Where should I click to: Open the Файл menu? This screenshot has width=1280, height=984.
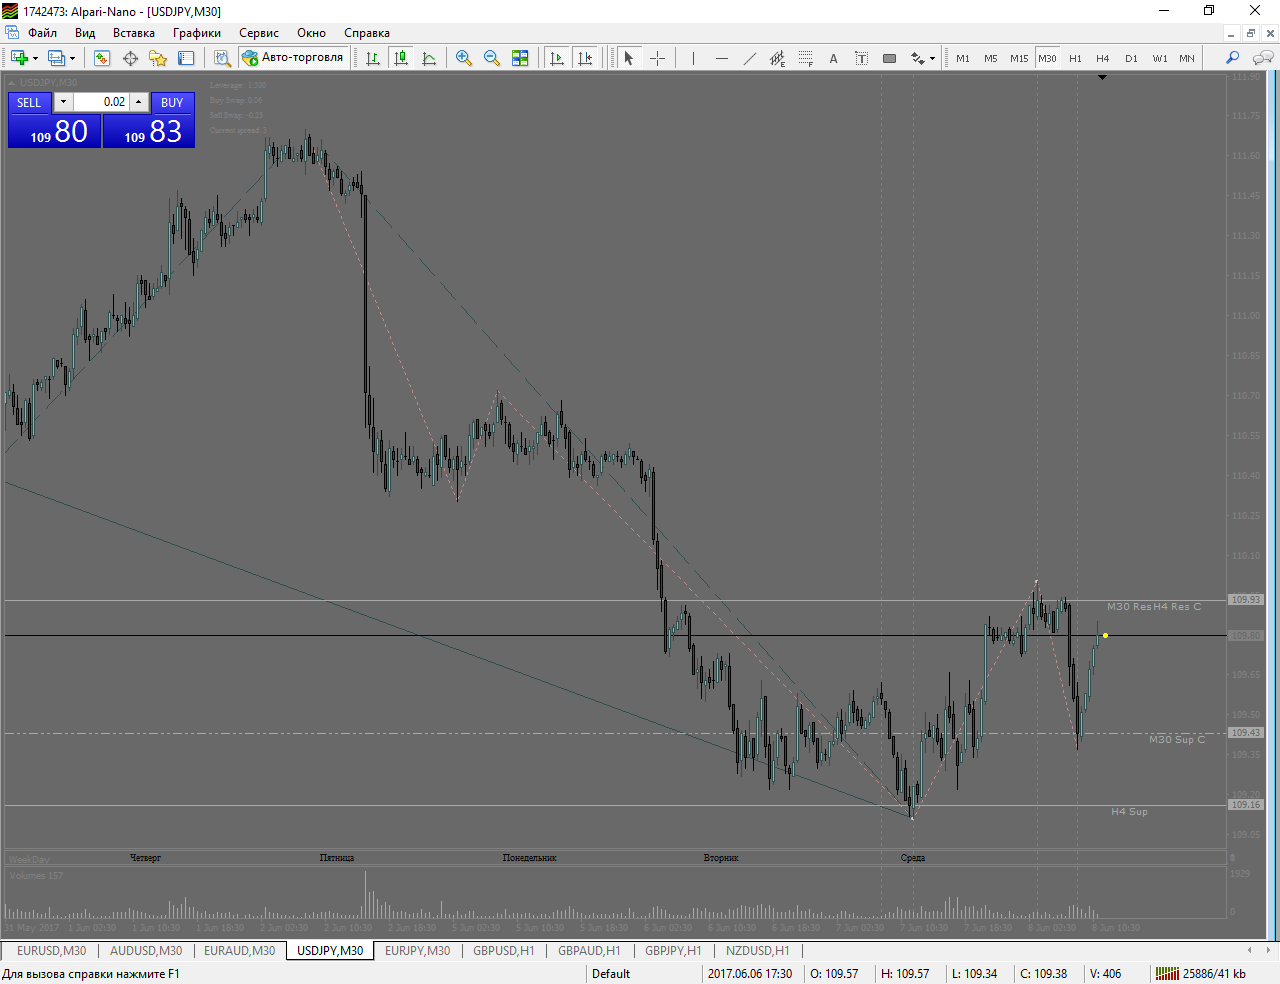click(x=42, y=33)
